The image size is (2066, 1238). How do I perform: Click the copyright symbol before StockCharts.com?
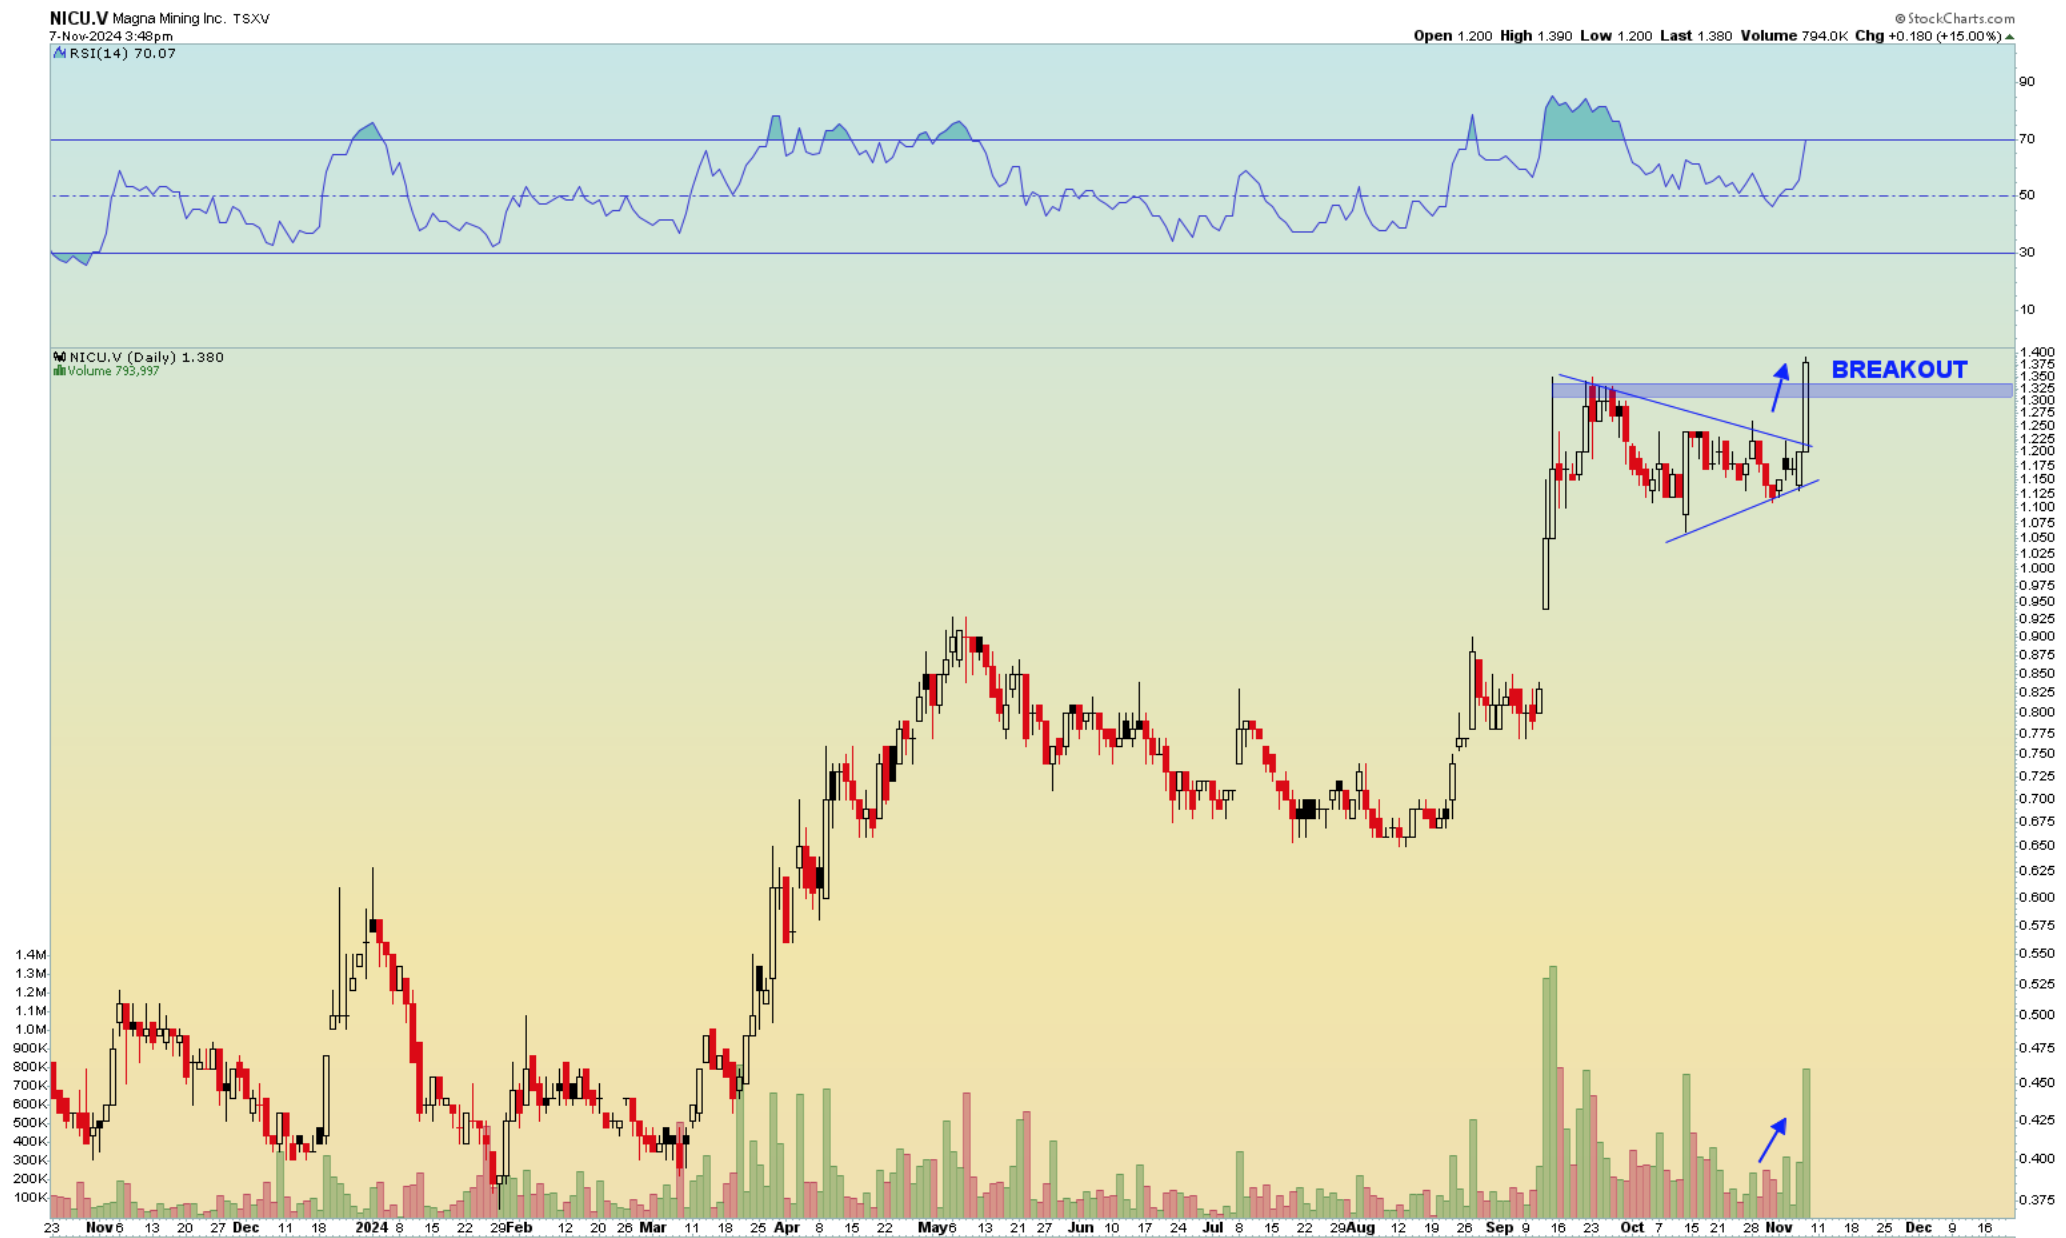1900,18
